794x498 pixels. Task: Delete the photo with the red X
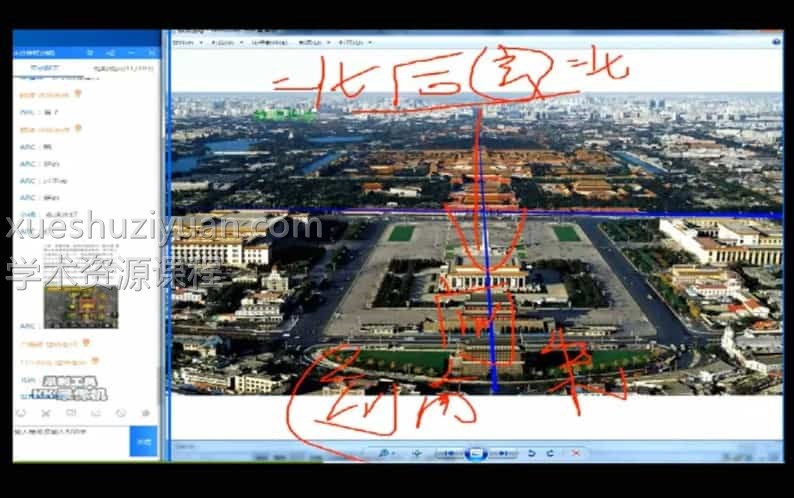[x=574, y=454]
